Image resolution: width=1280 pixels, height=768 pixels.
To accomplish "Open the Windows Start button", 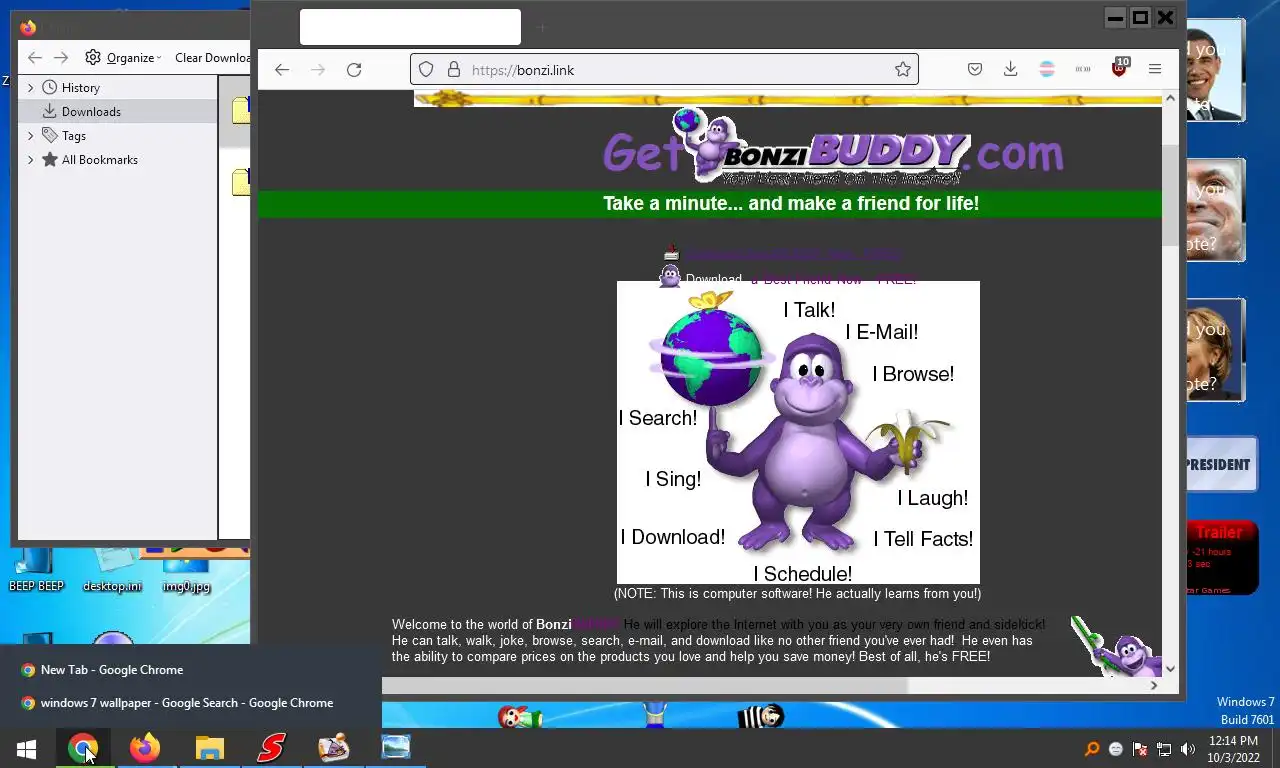I will coord(26,748).
